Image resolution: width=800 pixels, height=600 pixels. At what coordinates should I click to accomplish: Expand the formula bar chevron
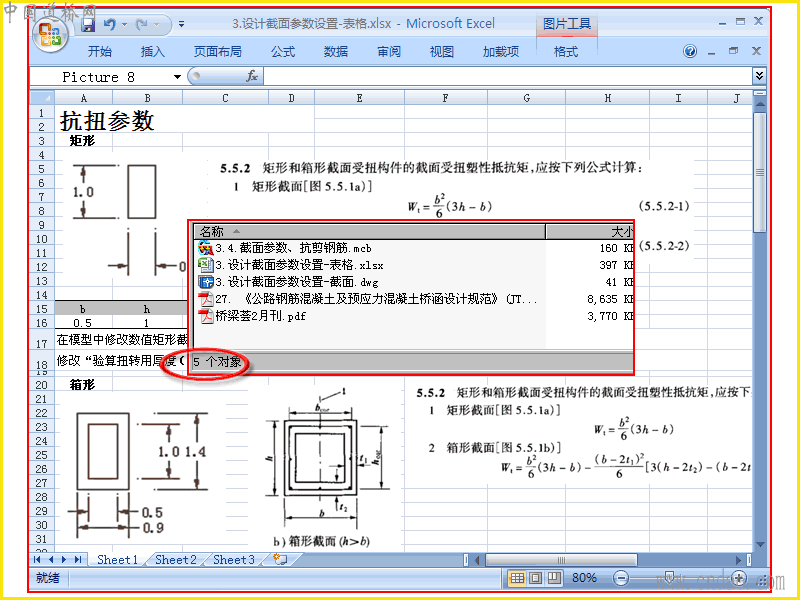(x=759, y=76)
